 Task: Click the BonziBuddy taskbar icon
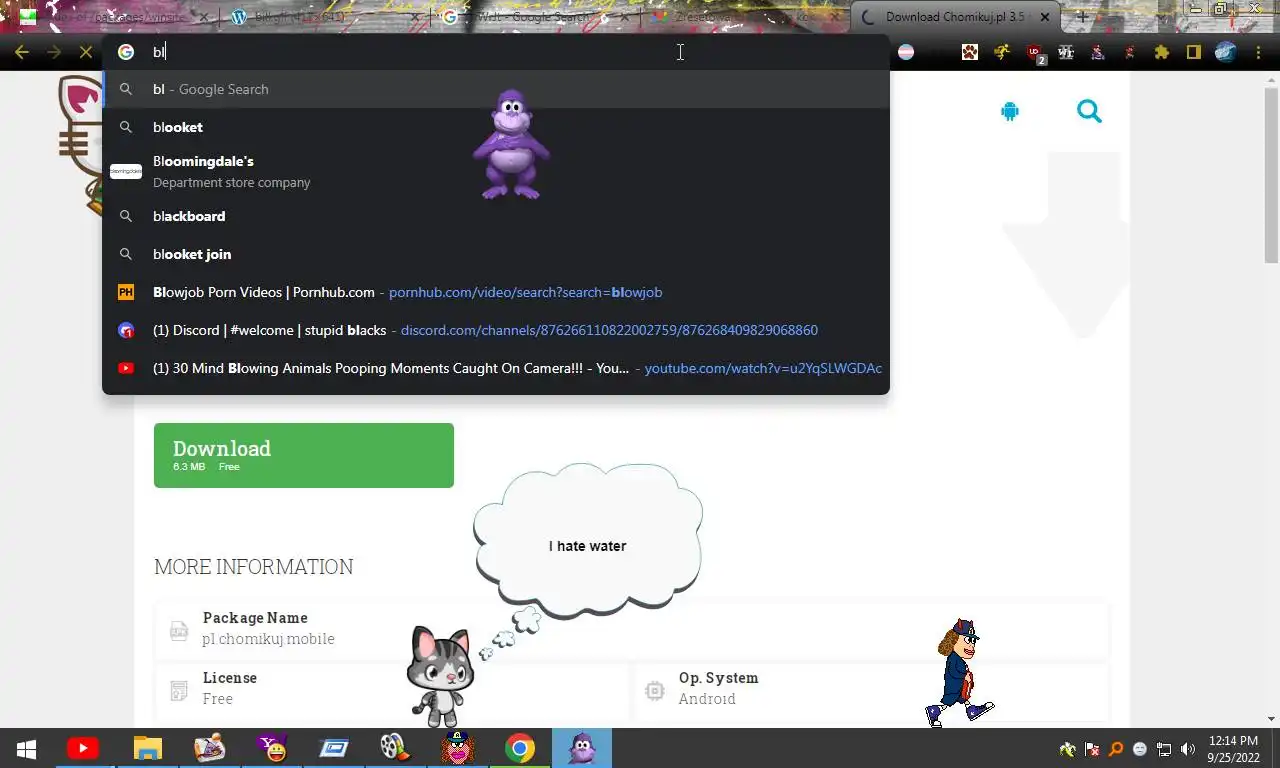pos(582,748)
